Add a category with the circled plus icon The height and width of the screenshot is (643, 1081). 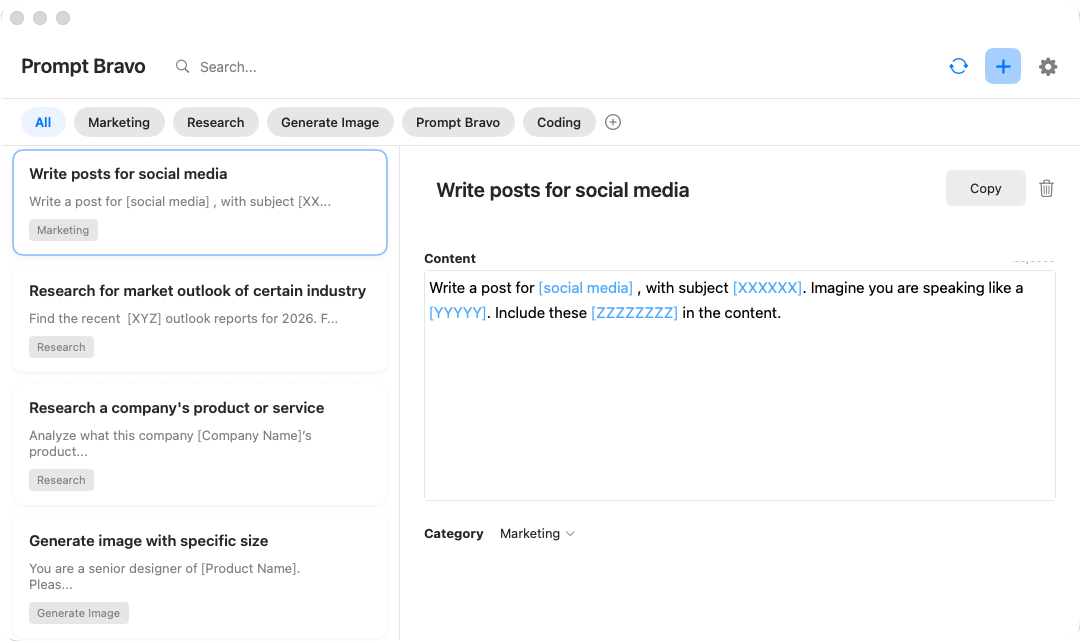tap(614, 122)
